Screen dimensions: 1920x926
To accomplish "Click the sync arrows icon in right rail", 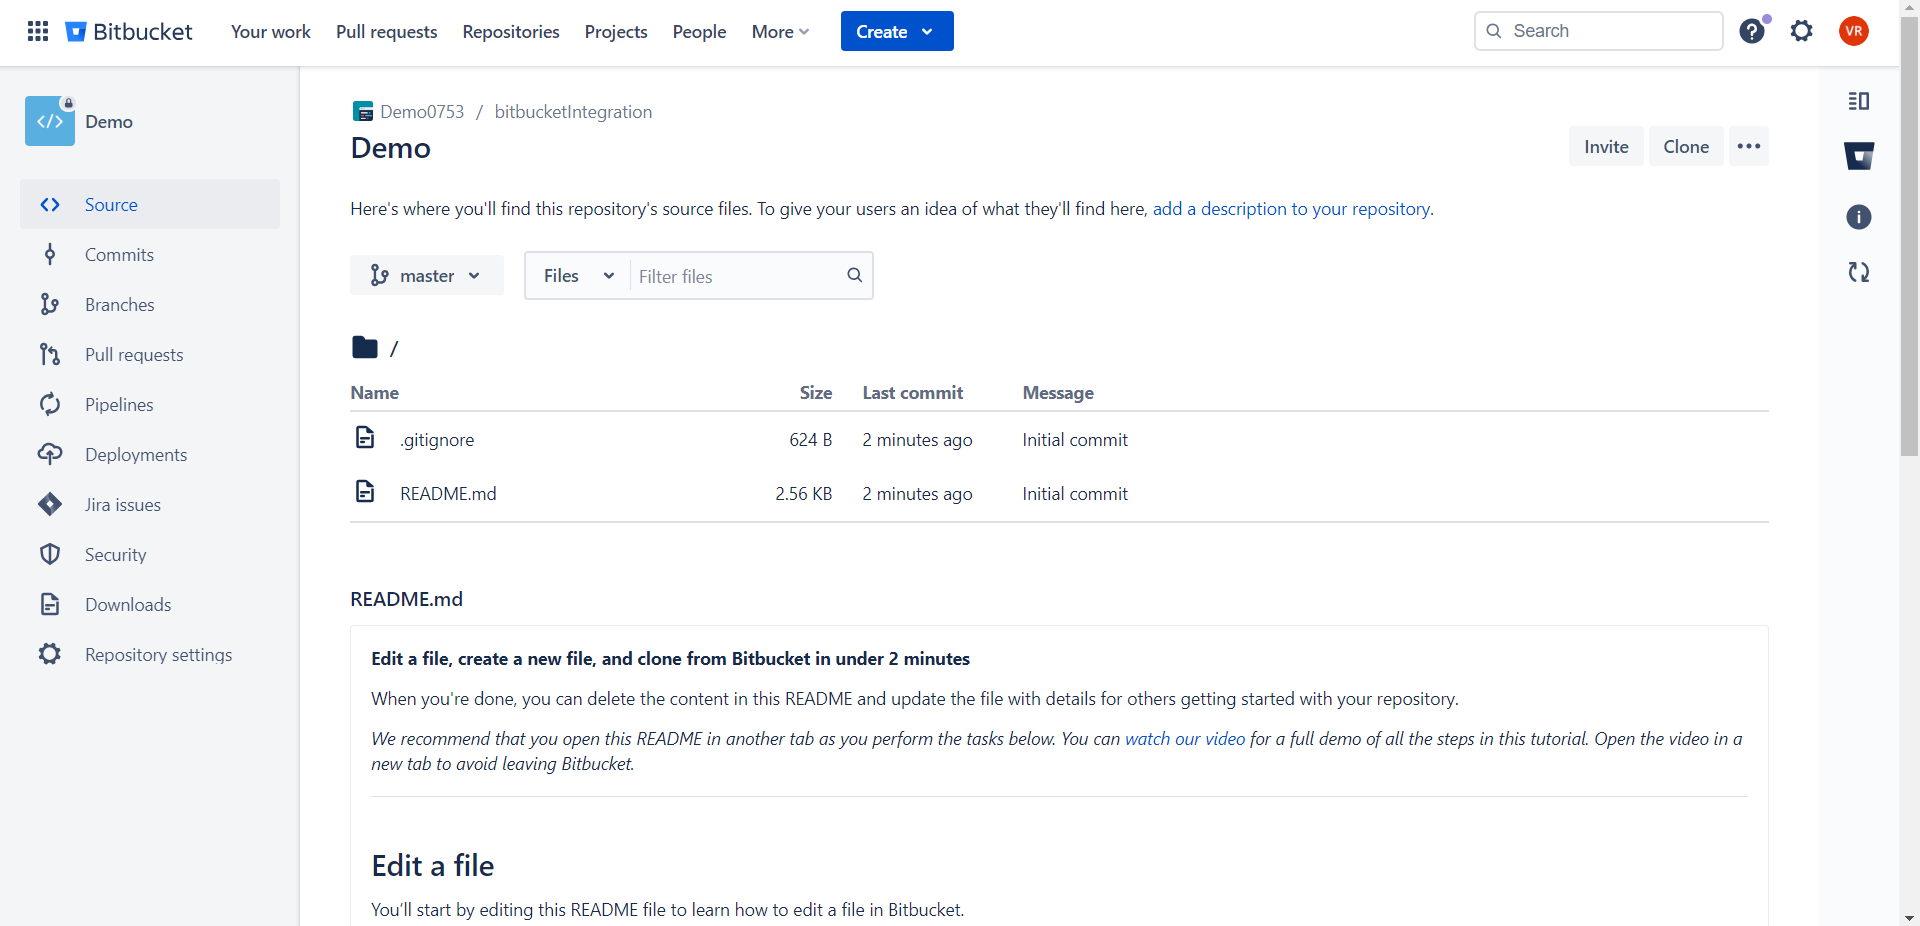I will tap(1858, 272).
